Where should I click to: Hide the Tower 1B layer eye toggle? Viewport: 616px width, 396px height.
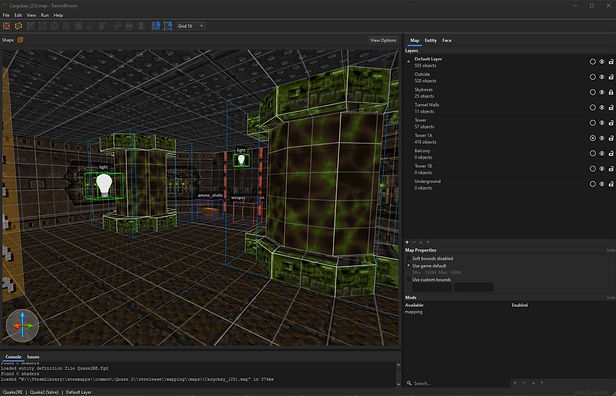point(602,169)
